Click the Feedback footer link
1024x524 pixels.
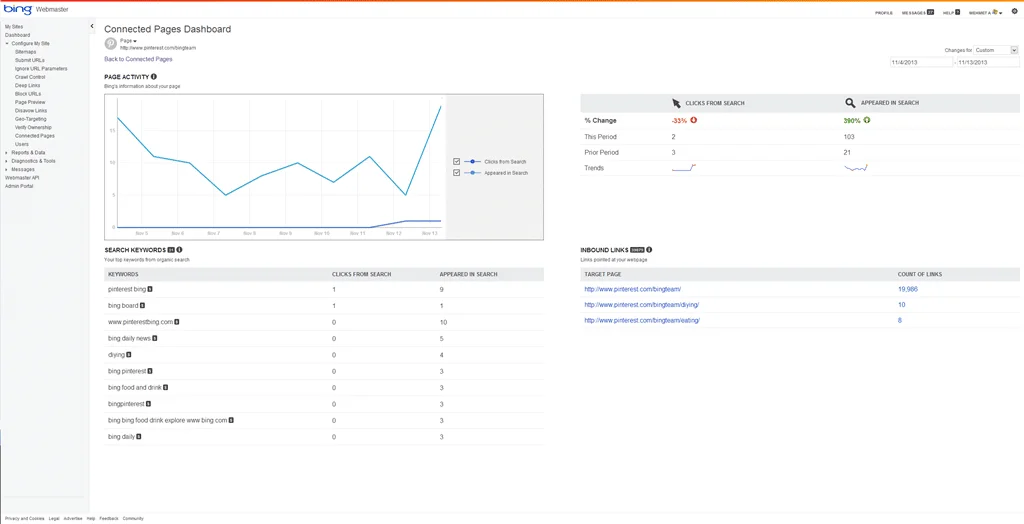coord(109,518)
